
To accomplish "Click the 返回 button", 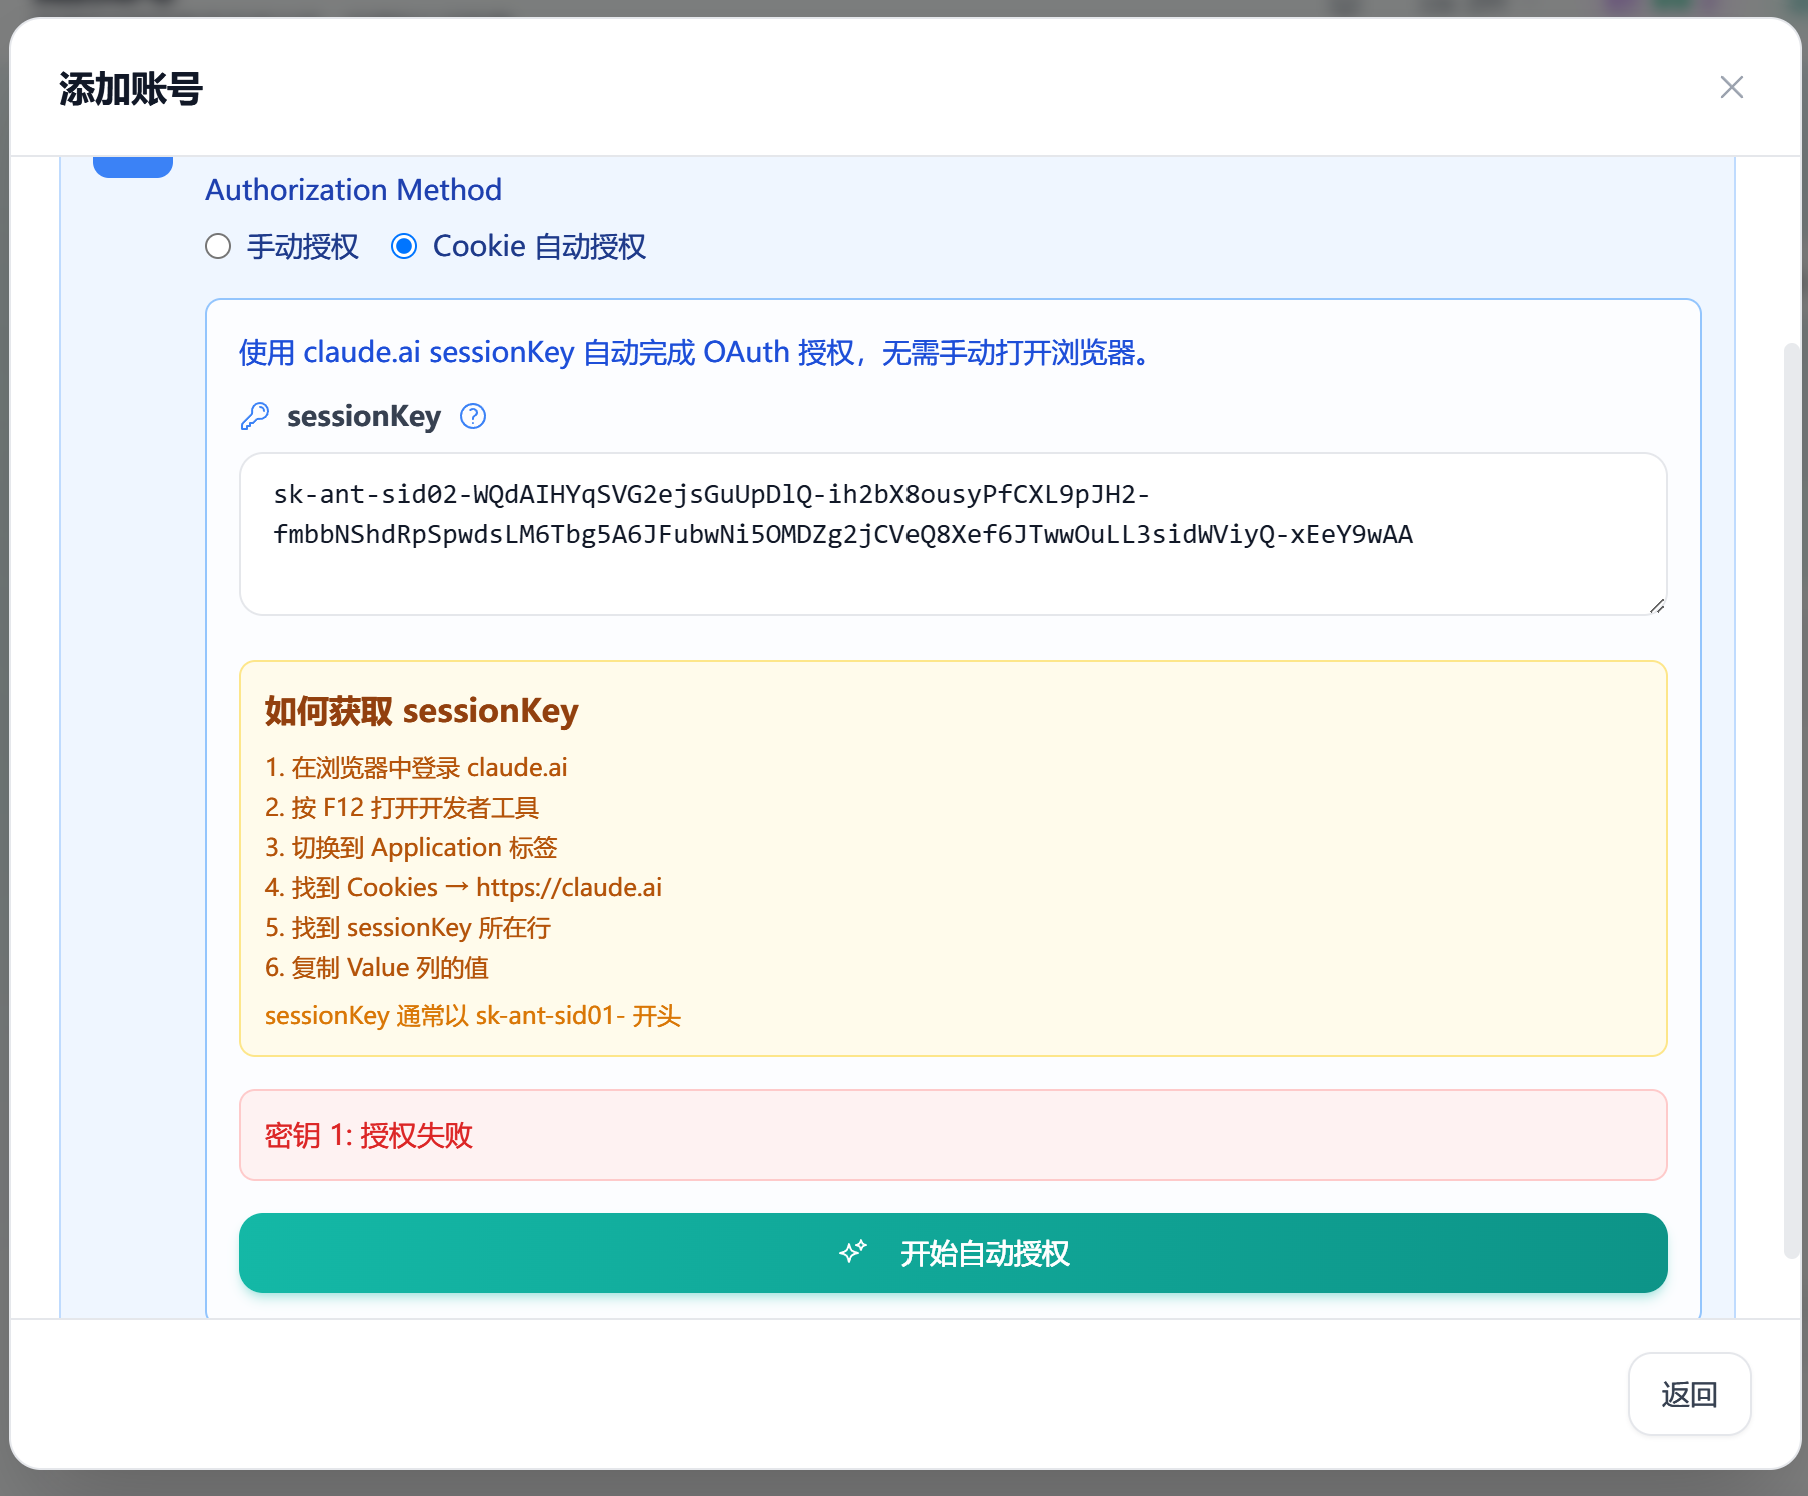I will point(1689,1394).
